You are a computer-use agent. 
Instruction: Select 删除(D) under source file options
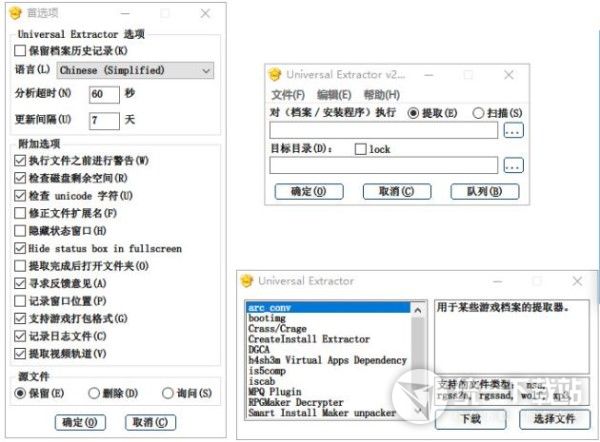point(93,393)
